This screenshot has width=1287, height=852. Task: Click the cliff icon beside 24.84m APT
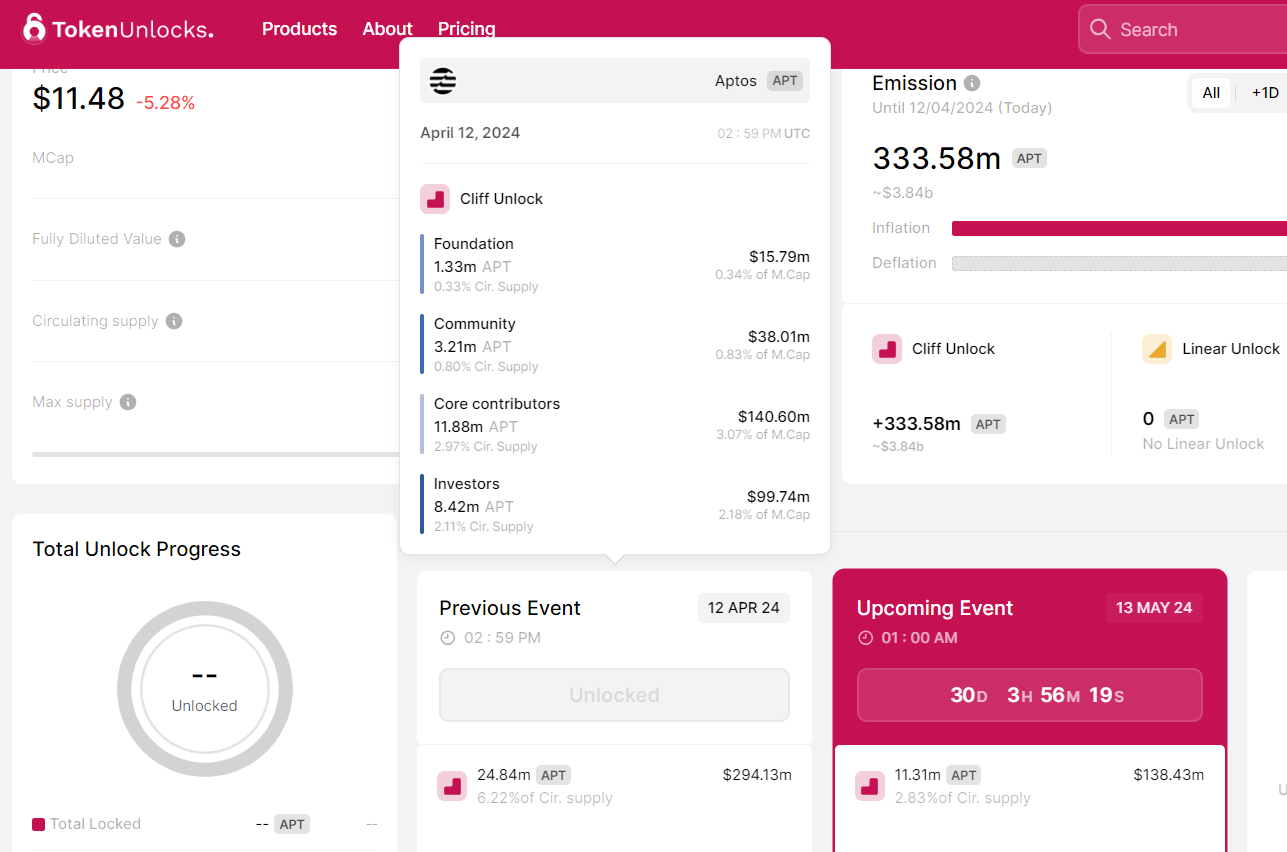pos(452,786)
